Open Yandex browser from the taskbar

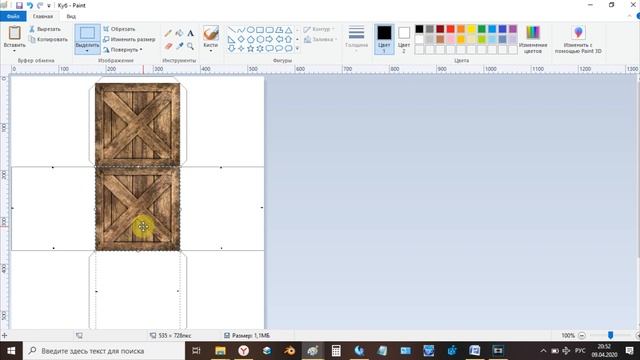[243, 351]
